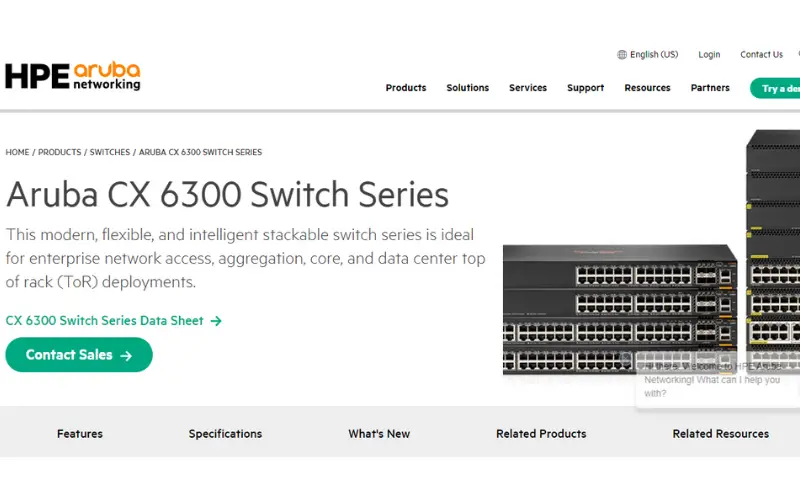The width and height of the screenshot is (800, 500).
Task: Navigate to the SWITCHES breadcrumb
Action: coord(110,152)
